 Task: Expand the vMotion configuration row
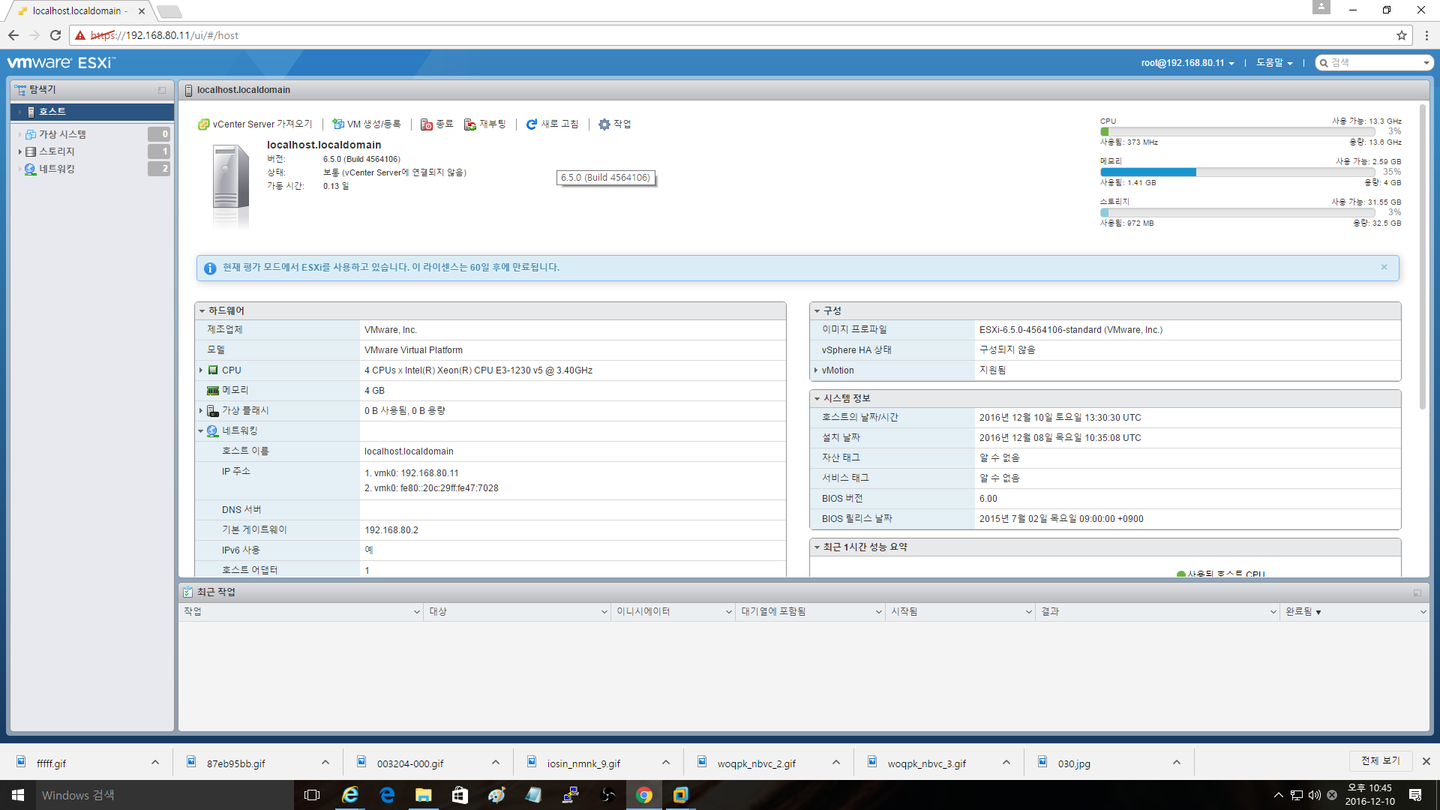click(x=816, y=370)
